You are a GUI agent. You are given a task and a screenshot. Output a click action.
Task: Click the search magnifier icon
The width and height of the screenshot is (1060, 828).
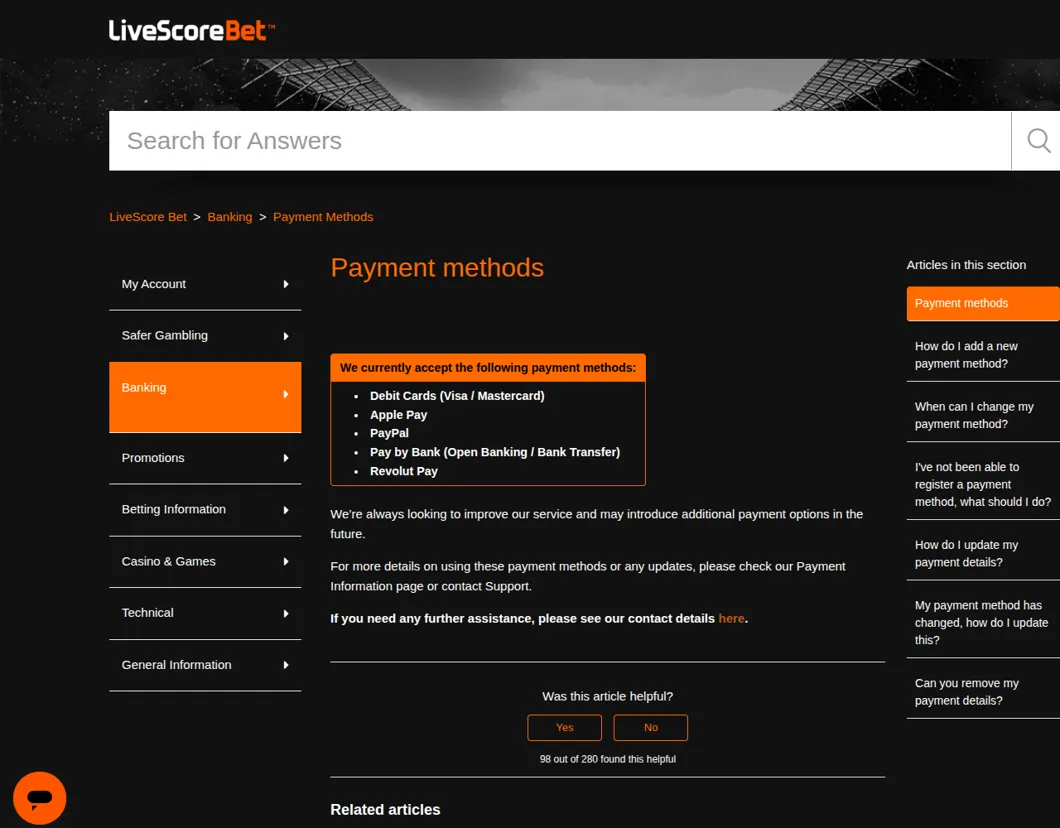click(x=1038, y=141)
